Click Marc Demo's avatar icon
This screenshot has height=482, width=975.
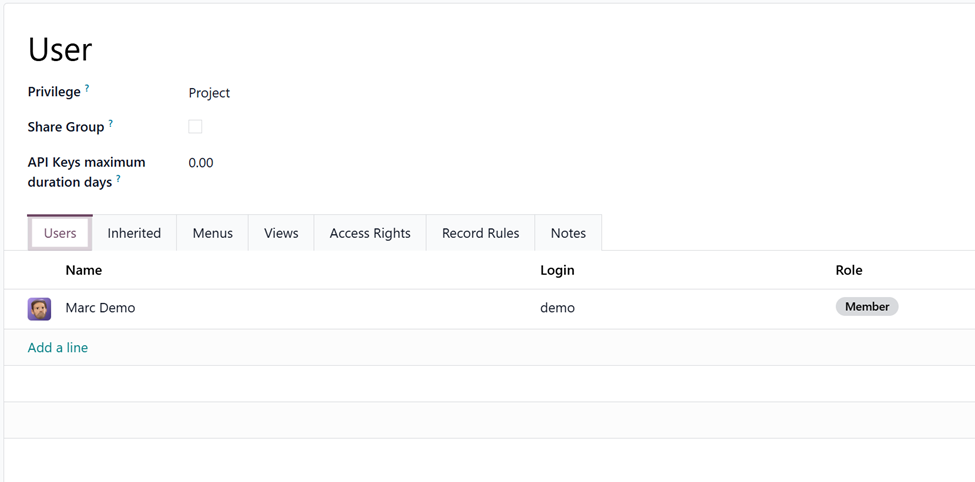pyautogui.click(x=39, y=309)
